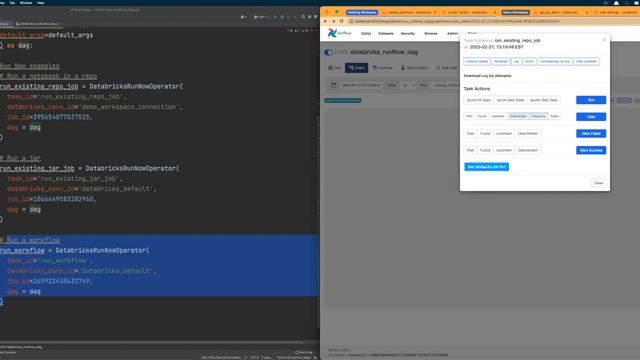Click Close button at dialog bottom

598,183
